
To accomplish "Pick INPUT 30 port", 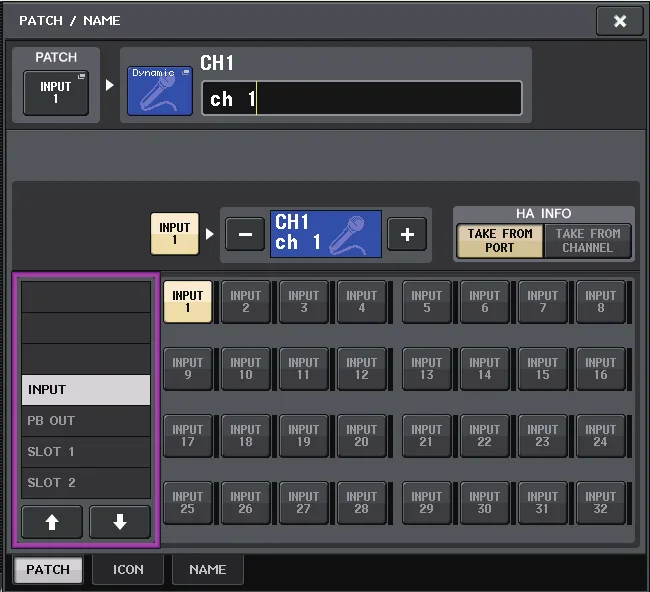I will 485,503.
